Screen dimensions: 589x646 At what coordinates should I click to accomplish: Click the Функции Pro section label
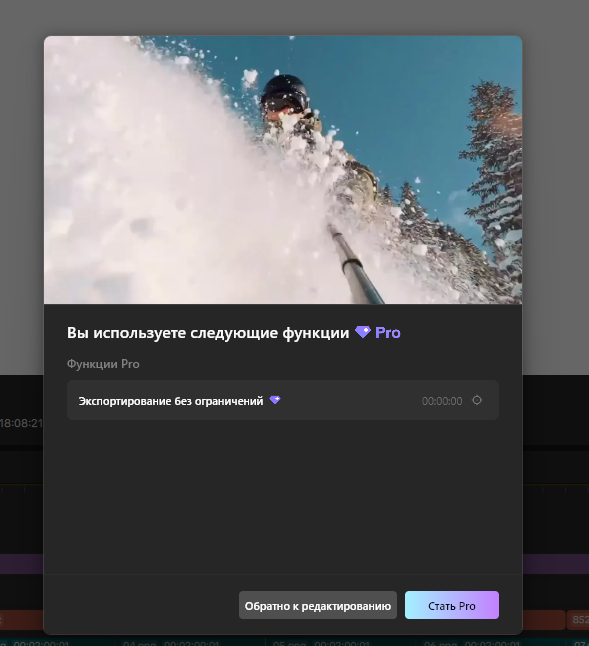tap(103, 364)
